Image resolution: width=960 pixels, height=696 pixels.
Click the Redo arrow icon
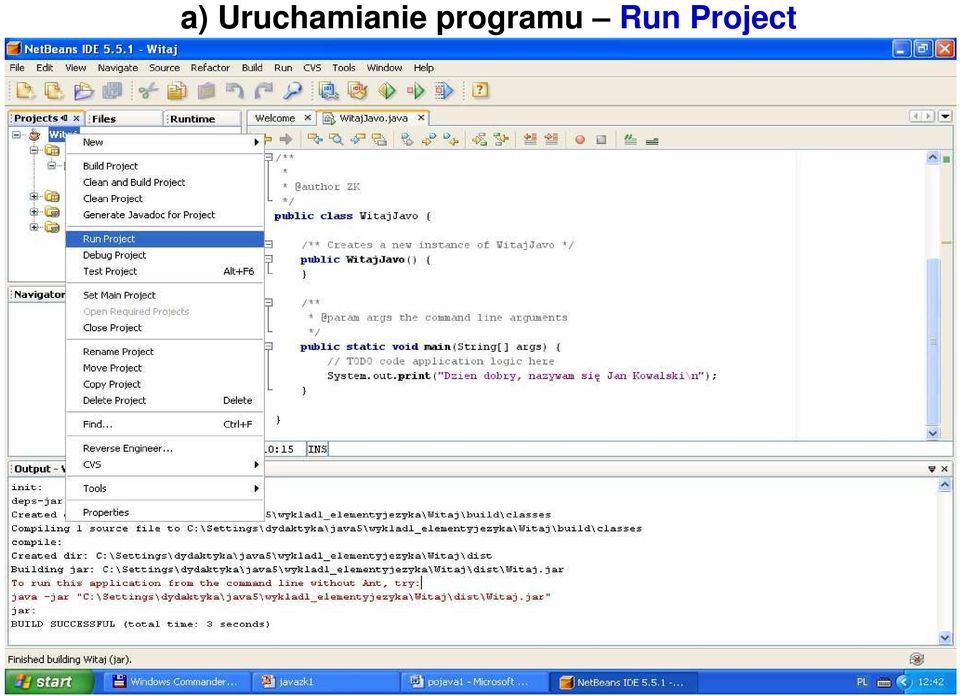click(x=264, y=91)
